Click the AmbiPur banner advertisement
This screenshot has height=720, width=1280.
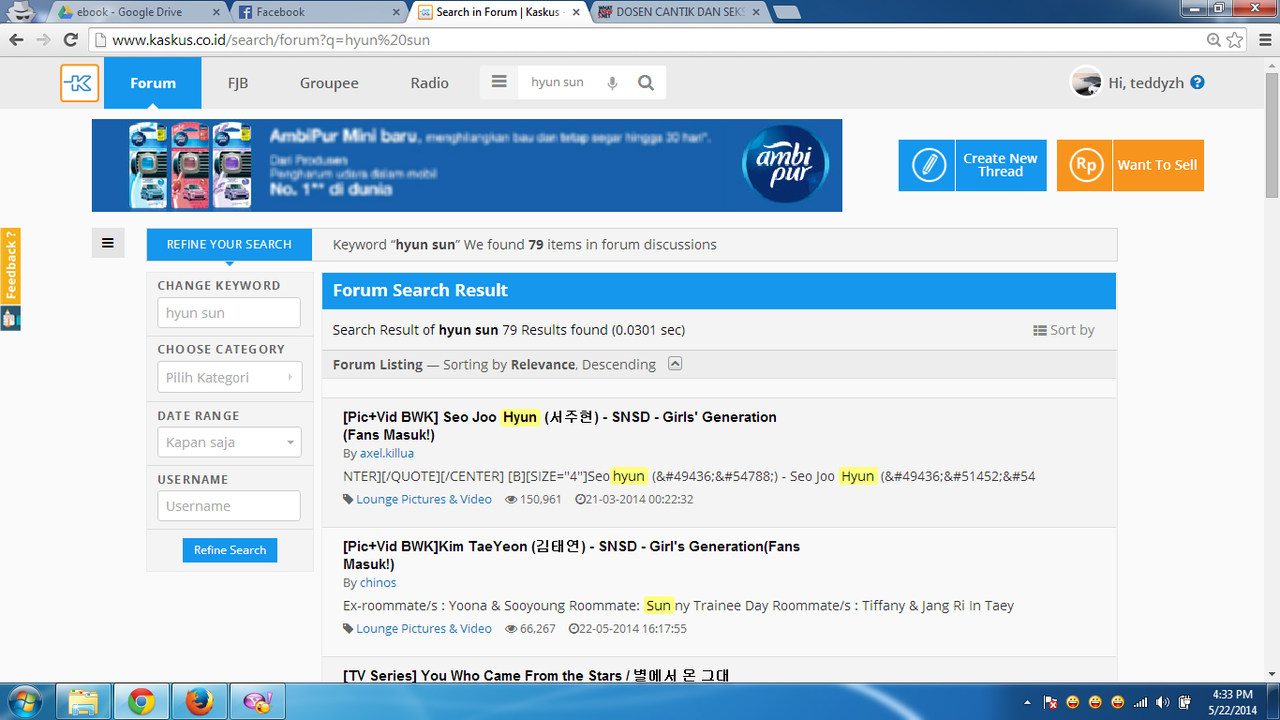pyautogui.click(x=467, y=165)
